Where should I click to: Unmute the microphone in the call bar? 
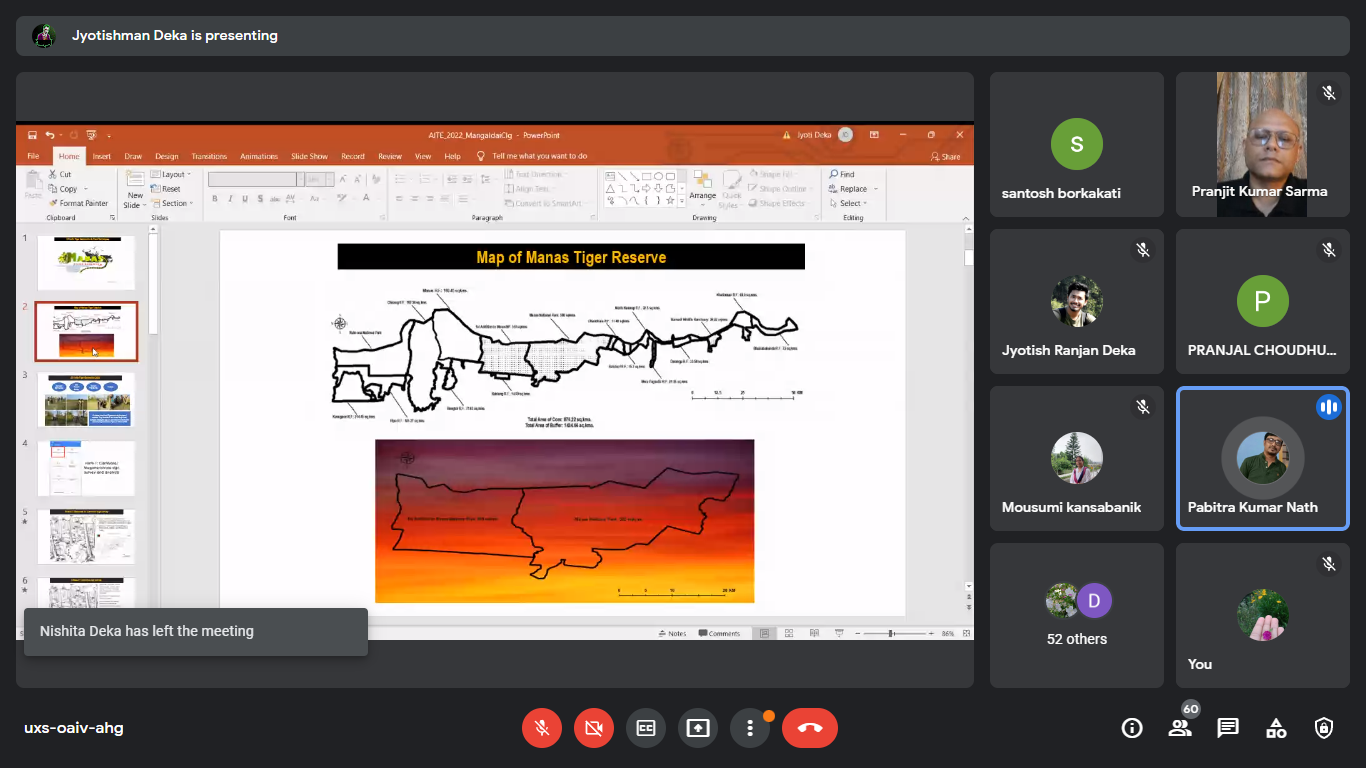(542, 728)
